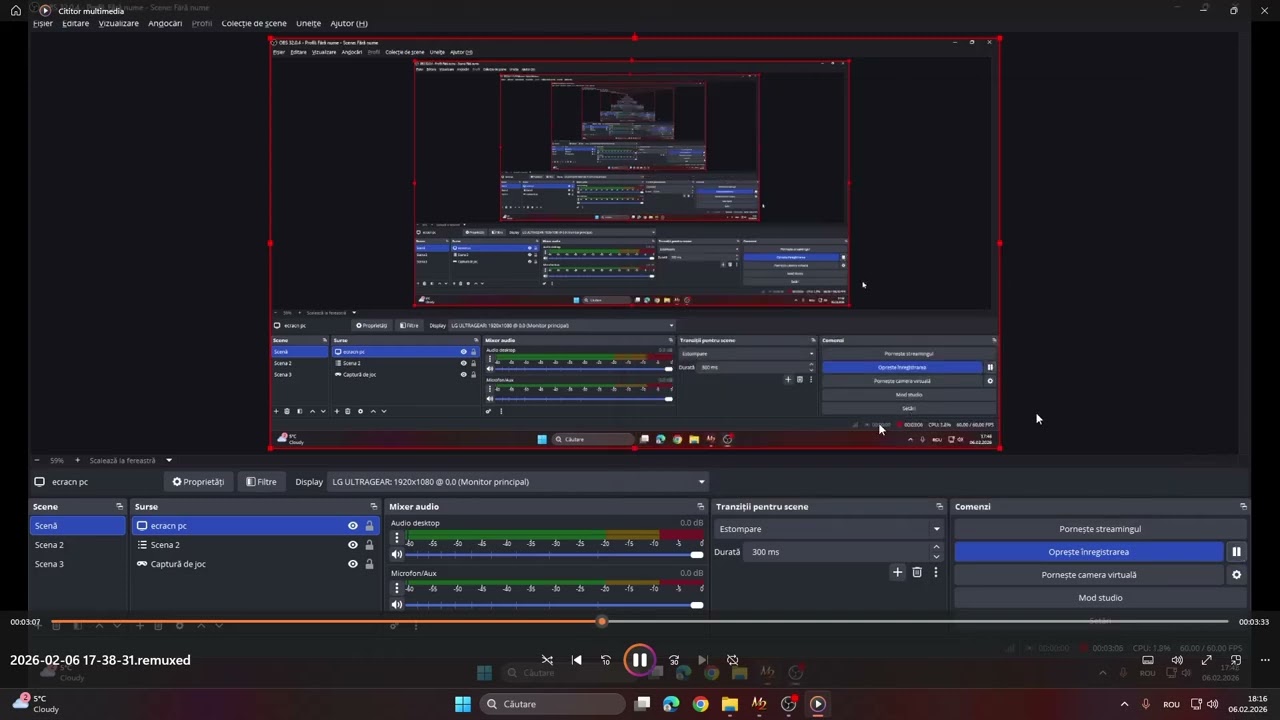Open more options menu in player
Image resolution: width=1280 pixels, height=720 pixels.
1265,660
